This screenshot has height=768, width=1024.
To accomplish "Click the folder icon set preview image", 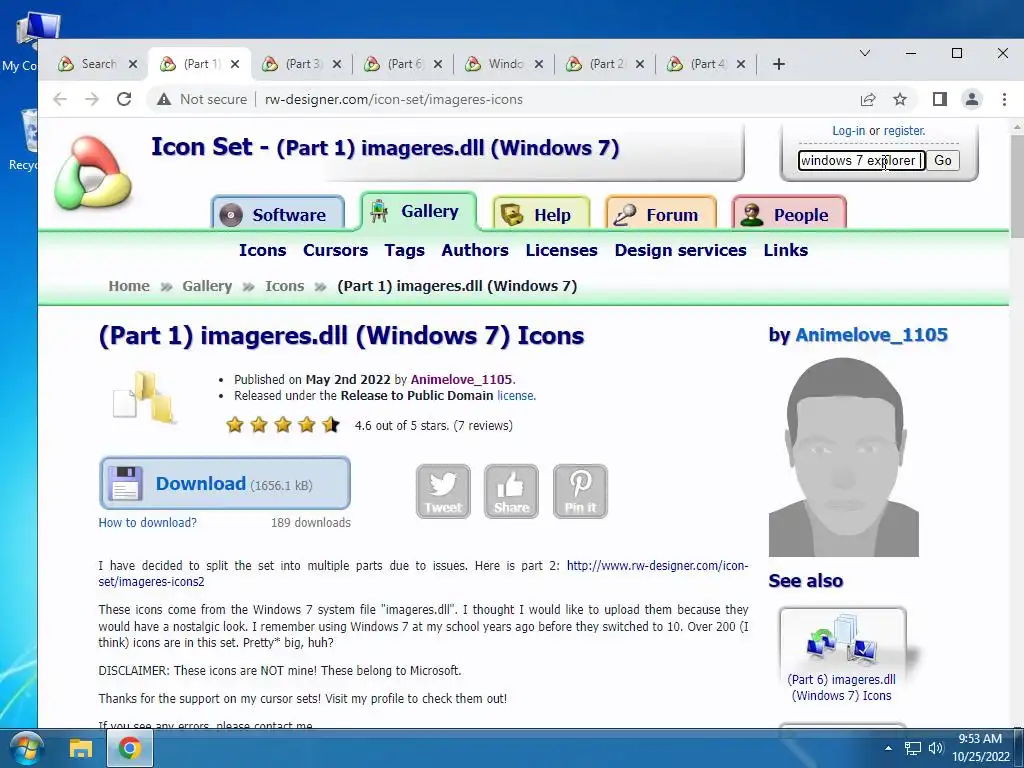I will 145,398.
